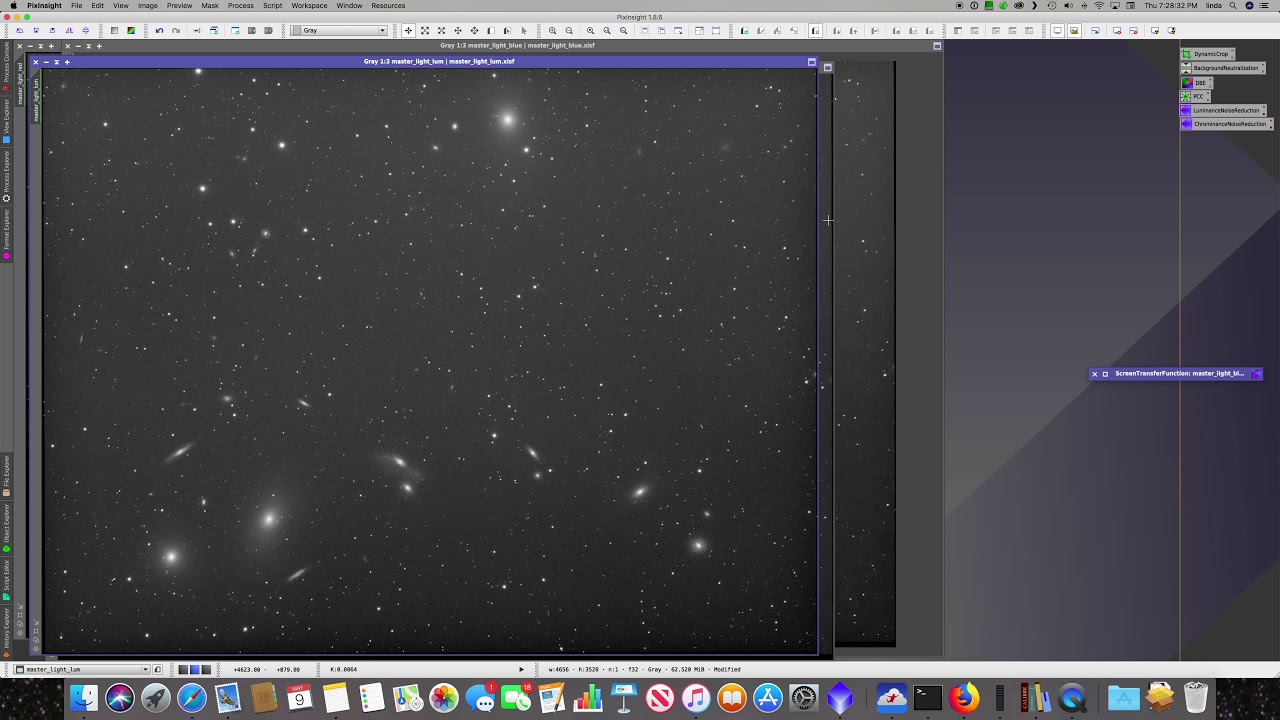Open the Script menu
The height and width of the screenshot is (720, 1280).
coord(272,5)
